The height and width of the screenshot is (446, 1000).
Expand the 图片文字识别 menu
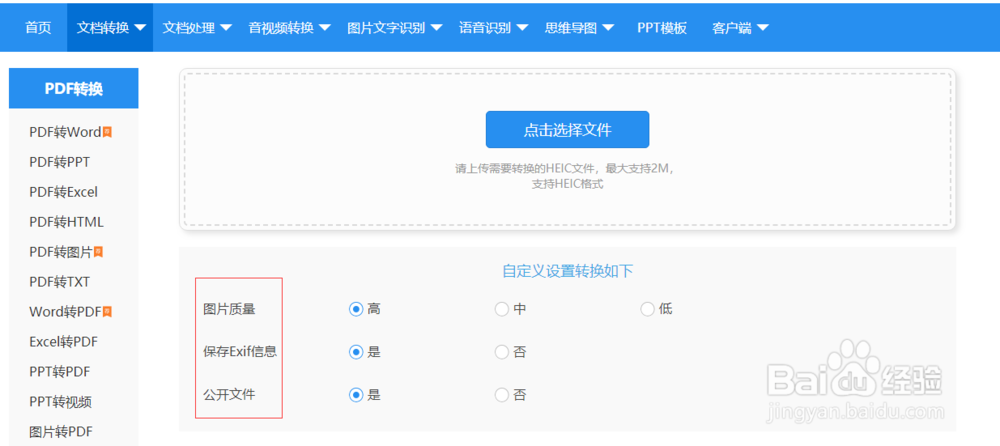tap(394, 27)
